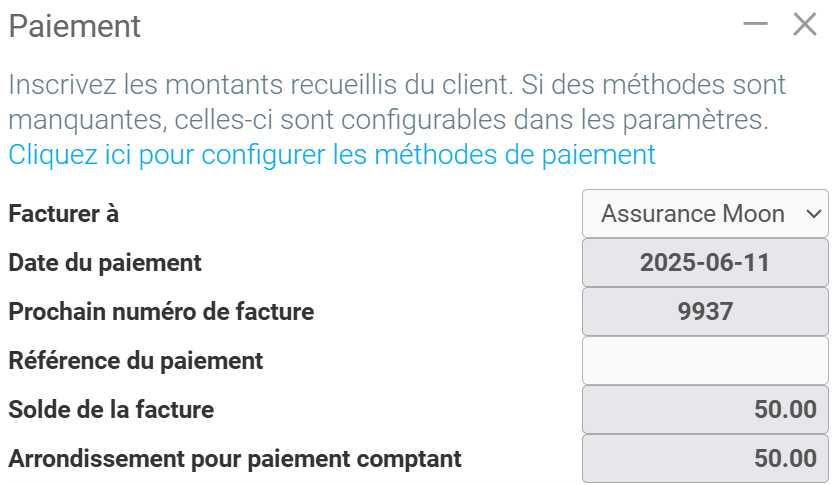Click the Référence du paiement label
Image resolution: width=837 pixels, height=485 pixels.
pos(136,360)
